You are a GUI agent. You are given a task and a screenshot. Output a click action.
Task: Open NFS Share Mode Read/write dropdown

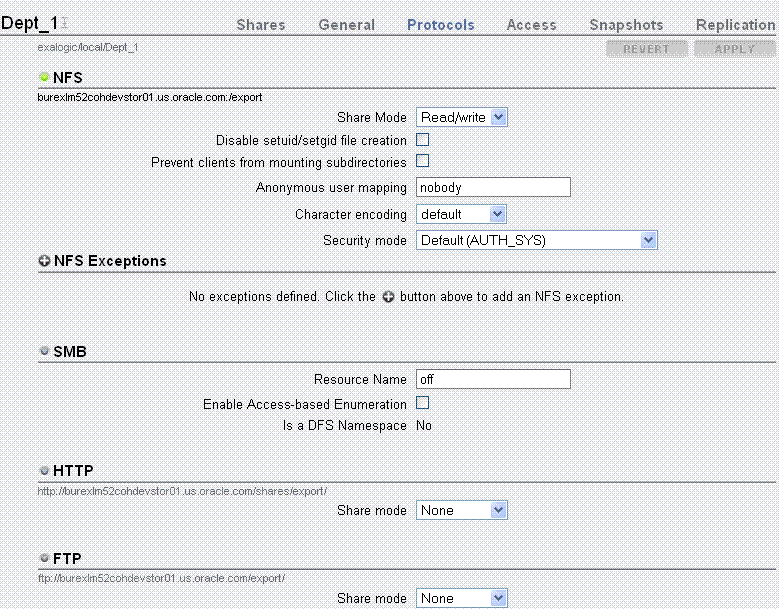pyautogui.click(x=462, y=117)
